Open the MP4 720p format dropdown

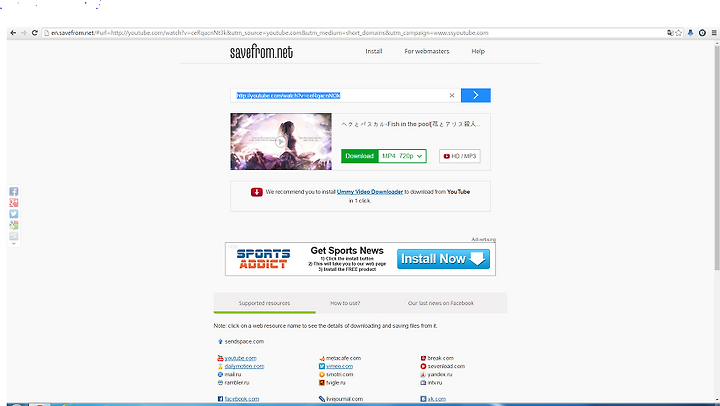click(x=402, y=156)
